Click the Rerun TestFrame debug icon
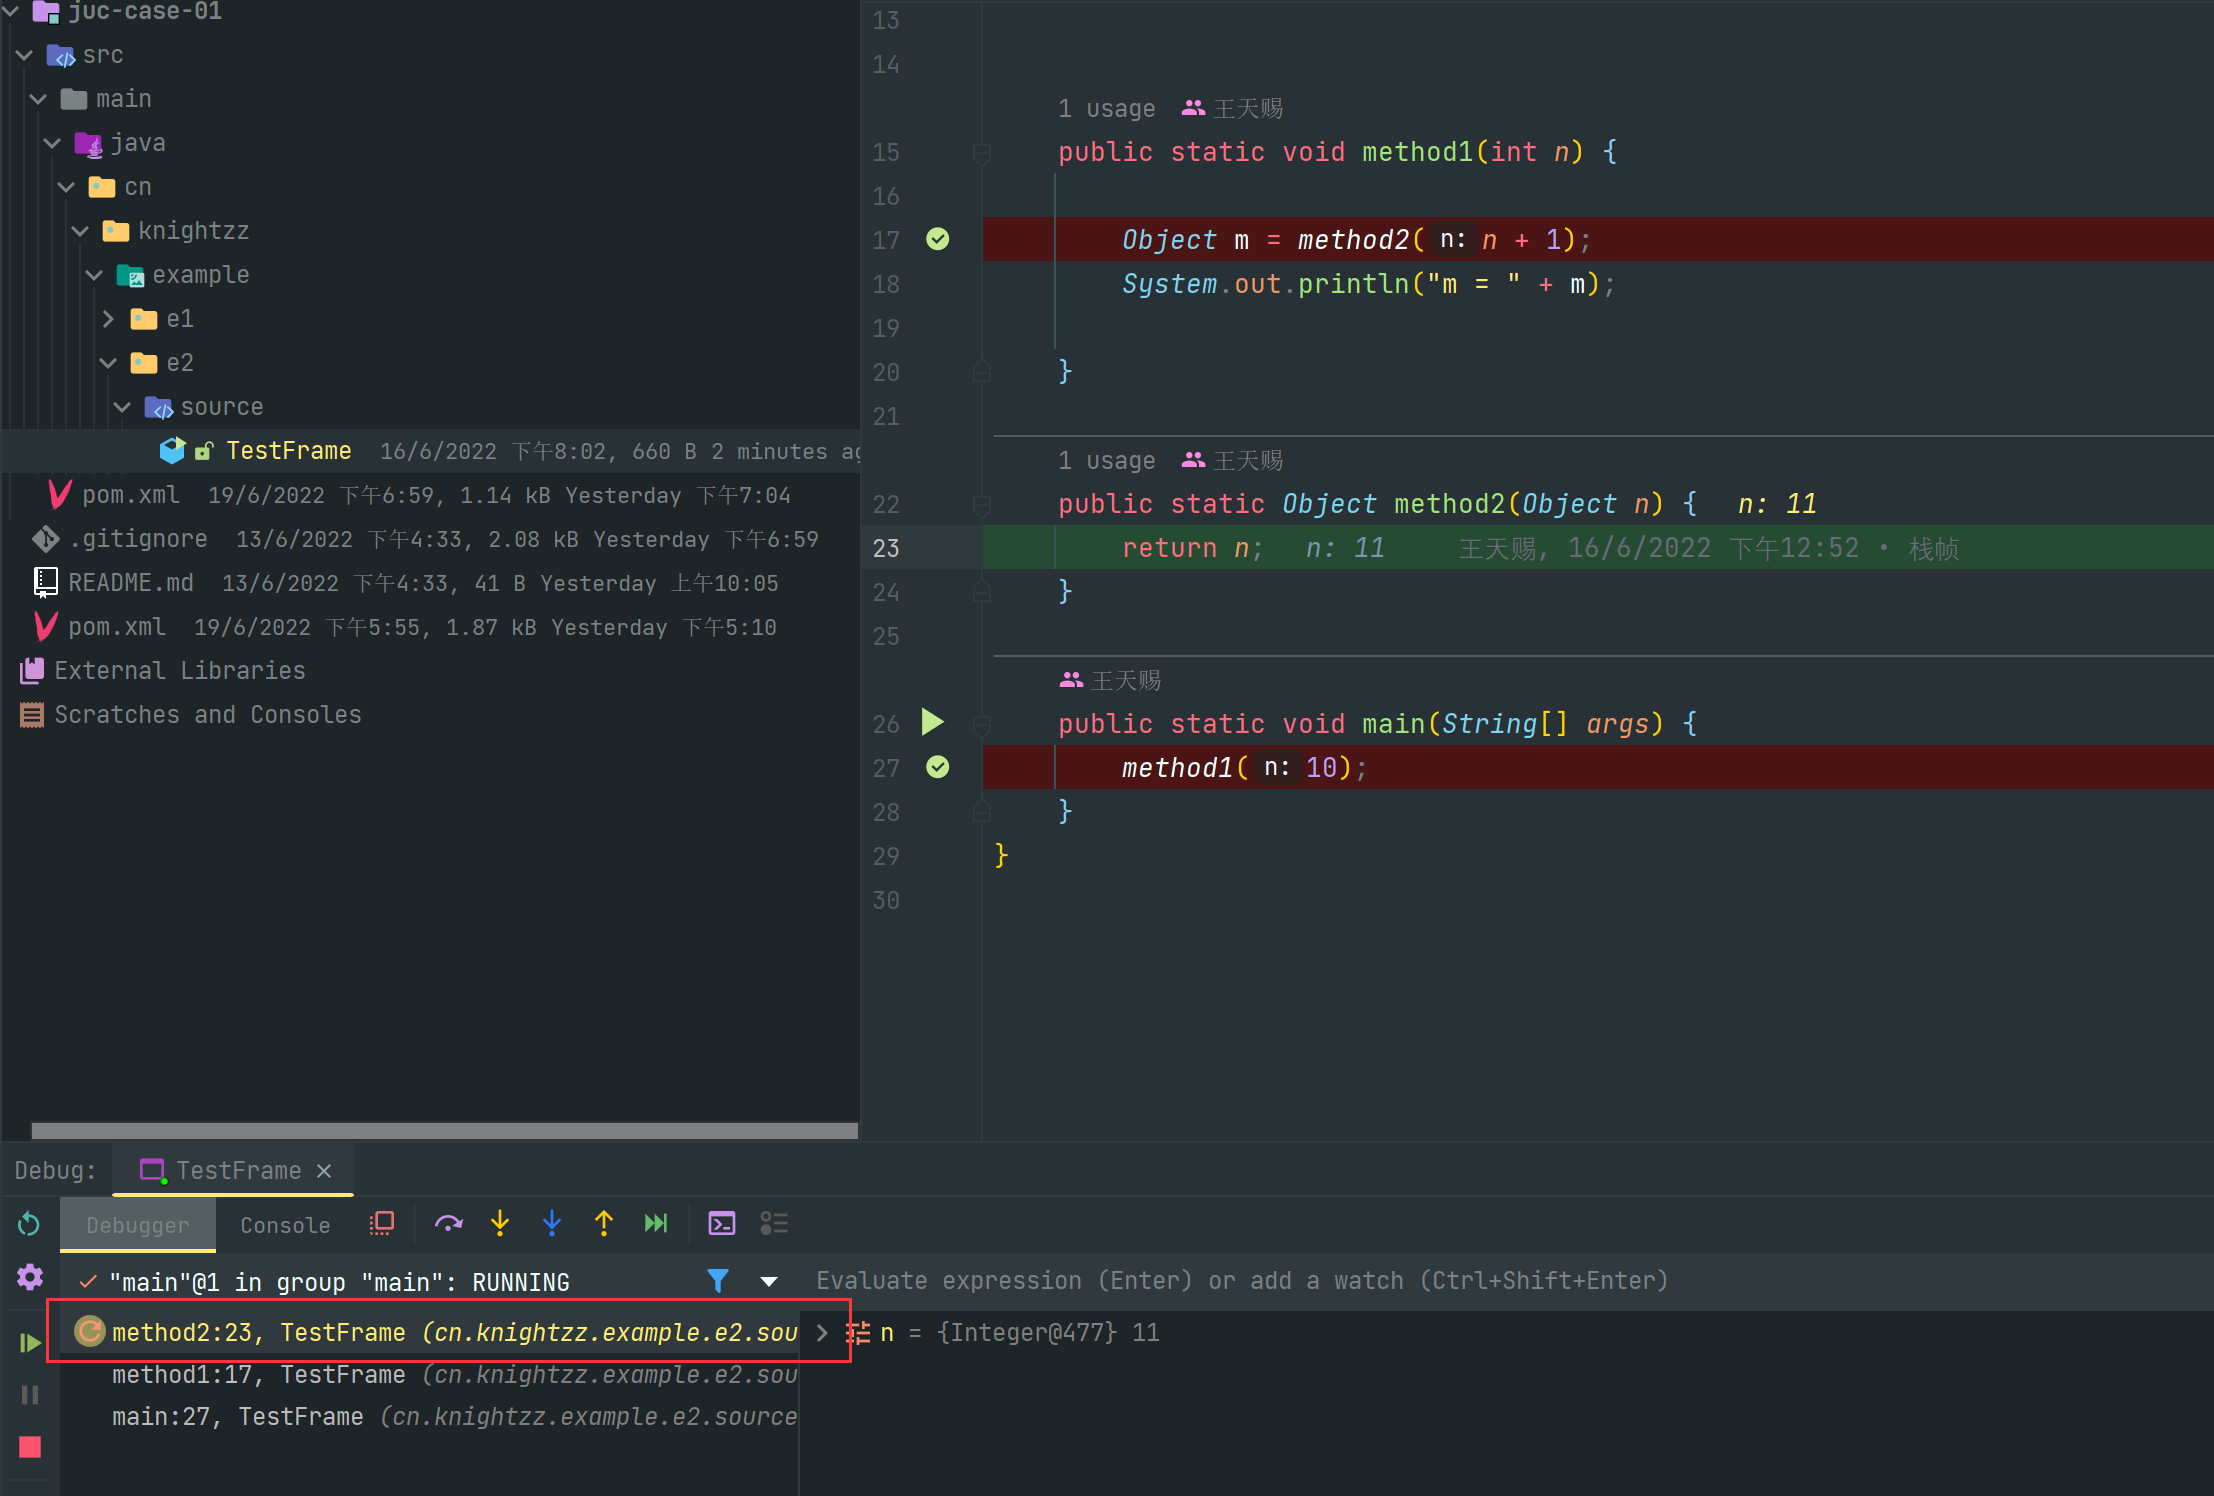This screenshot has height=1496, width=2214. tap(29, 1223)
